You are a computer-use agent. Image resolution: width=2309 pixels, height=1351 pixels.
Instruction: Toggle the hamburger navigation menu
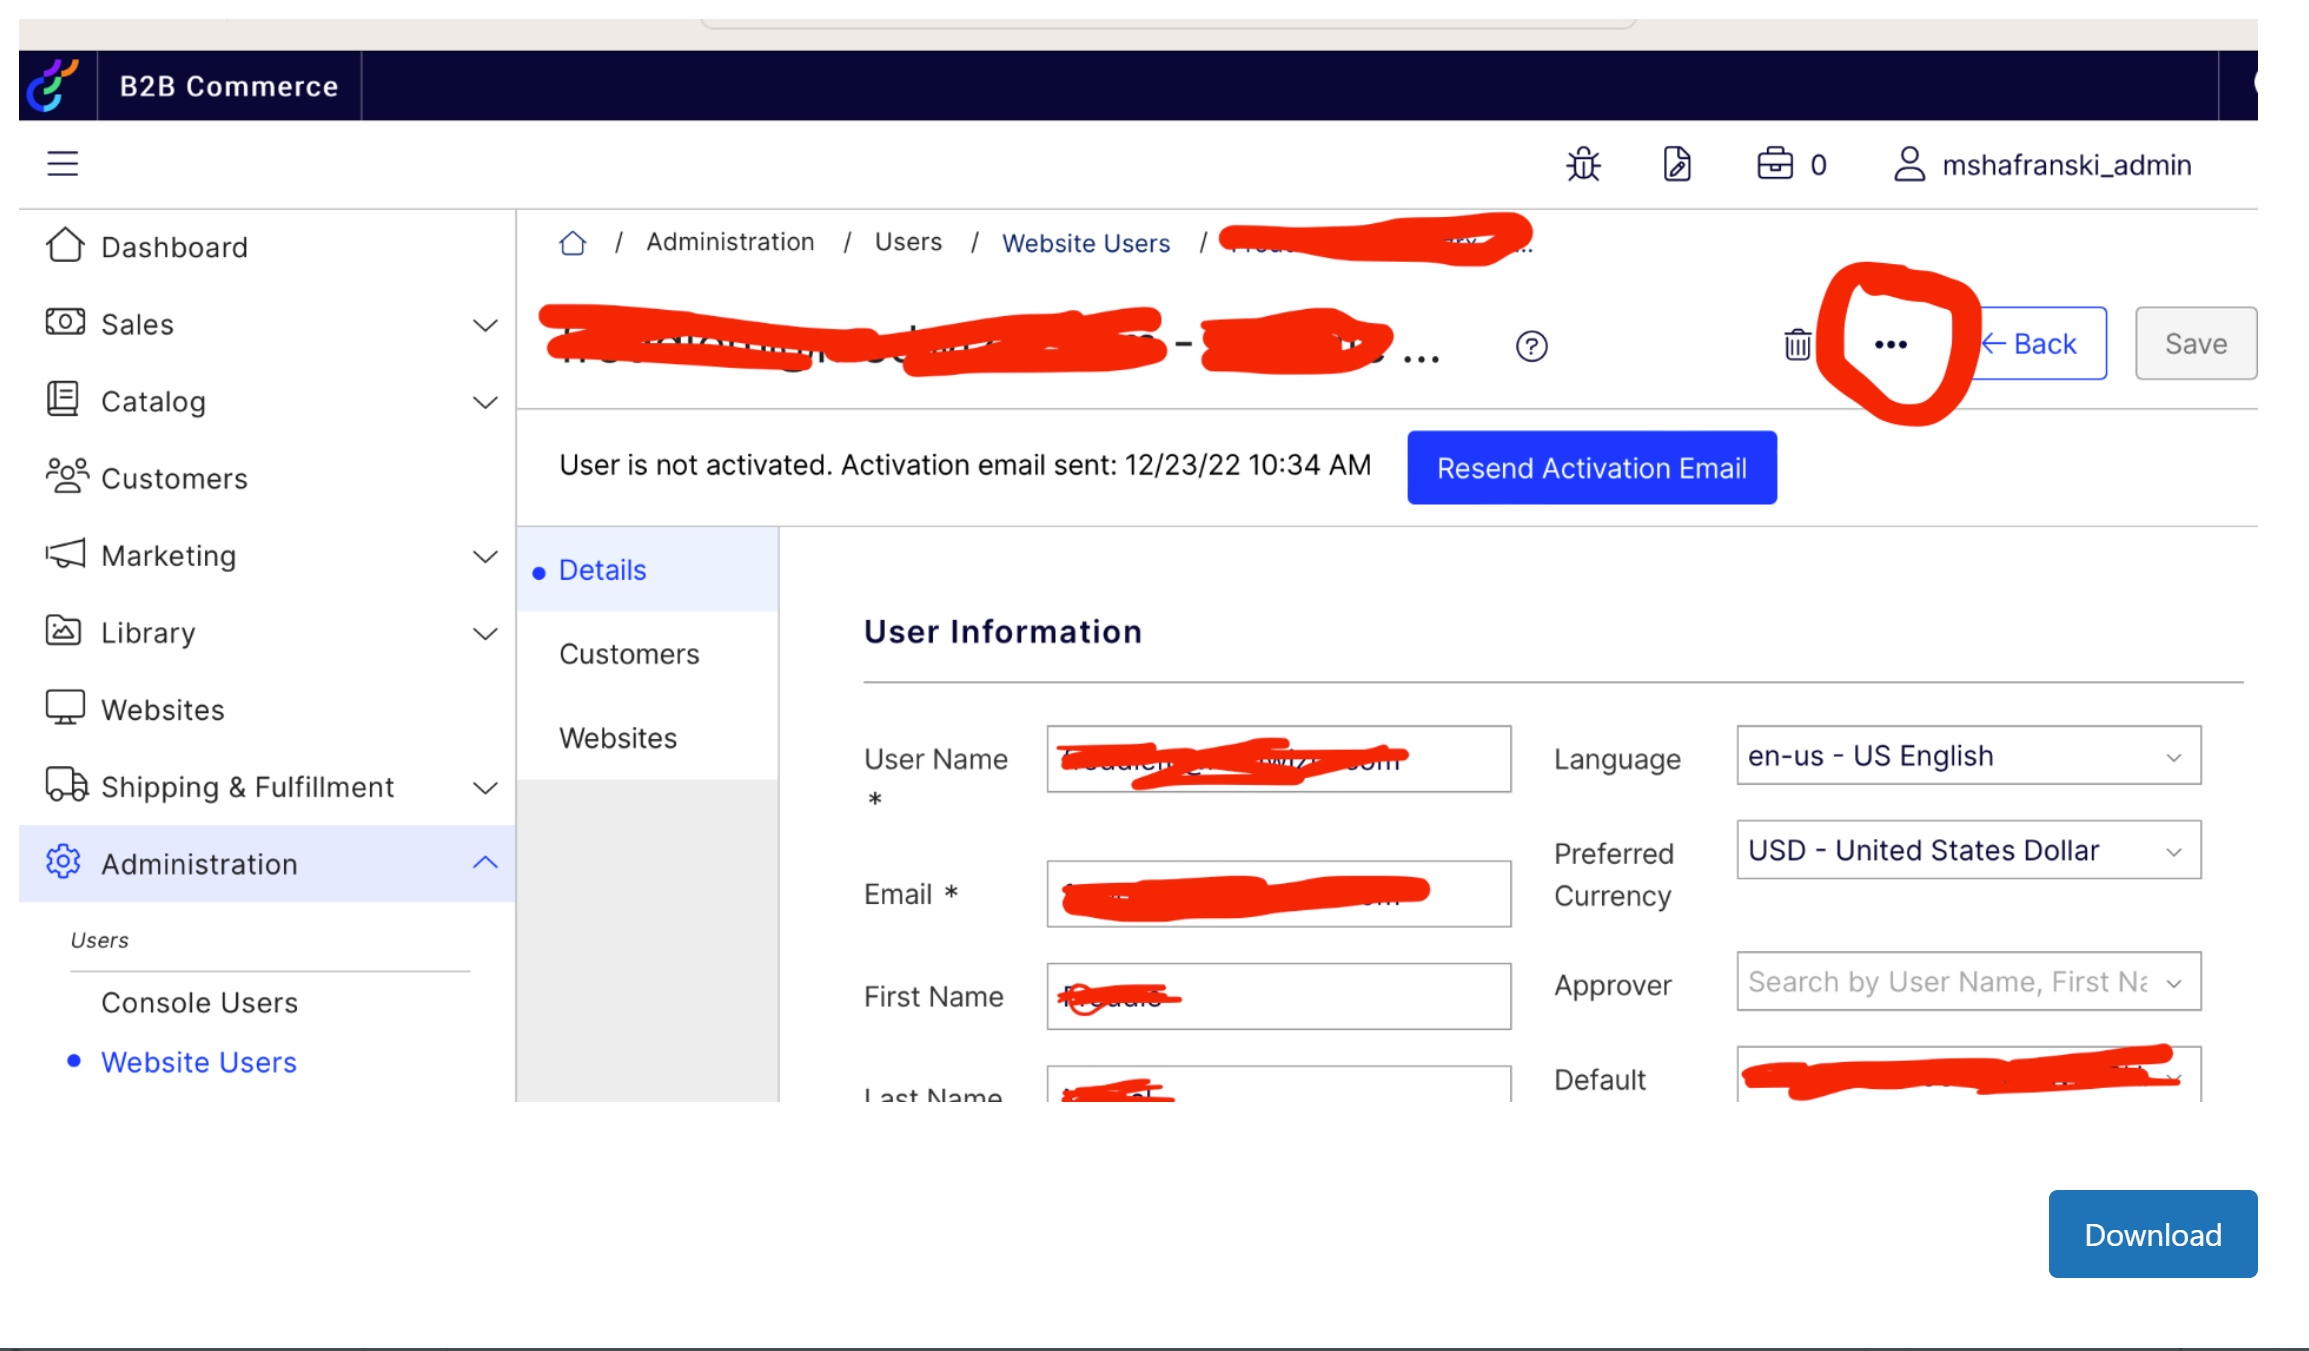pos(62,163)
